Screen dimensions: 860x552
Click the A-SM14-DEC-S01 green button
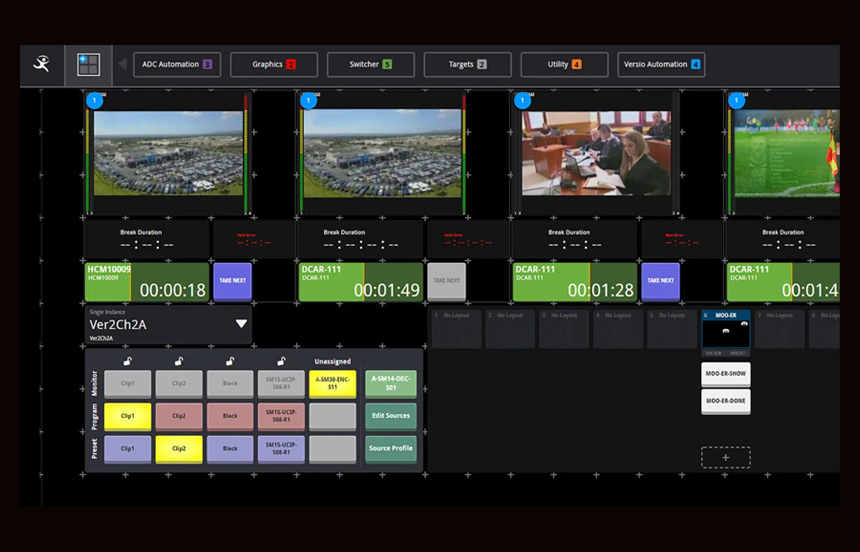pyautogui.click(x=391, y=384)
